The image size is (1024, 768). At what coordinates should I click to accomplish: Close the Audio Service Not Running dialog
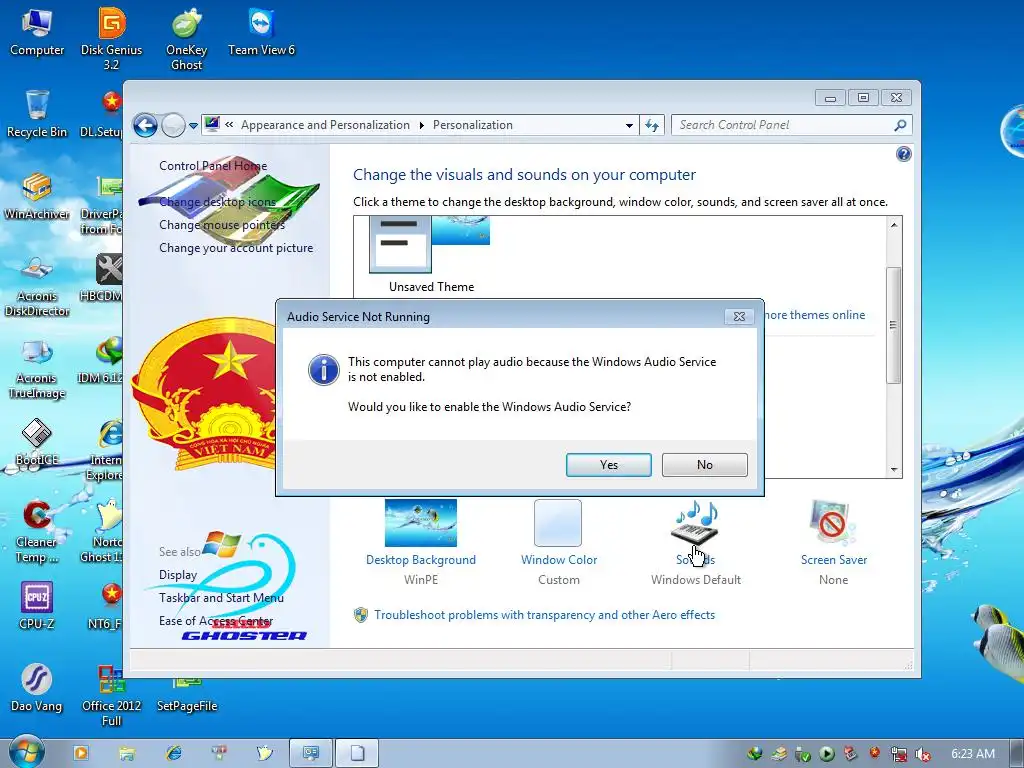[739, 317]
